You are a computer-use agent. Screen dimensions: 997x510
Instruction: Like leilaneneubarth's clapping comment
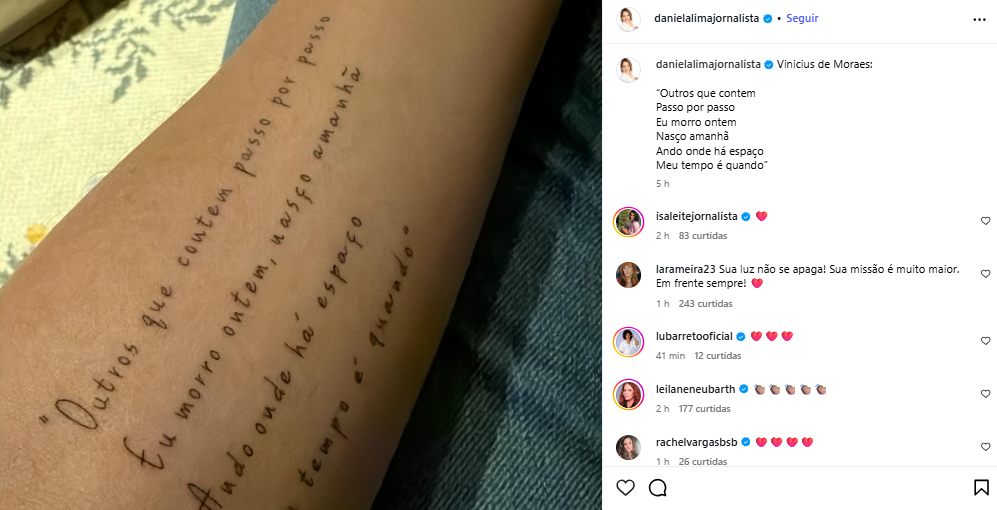pyautogui.click(x=986, y=394)
